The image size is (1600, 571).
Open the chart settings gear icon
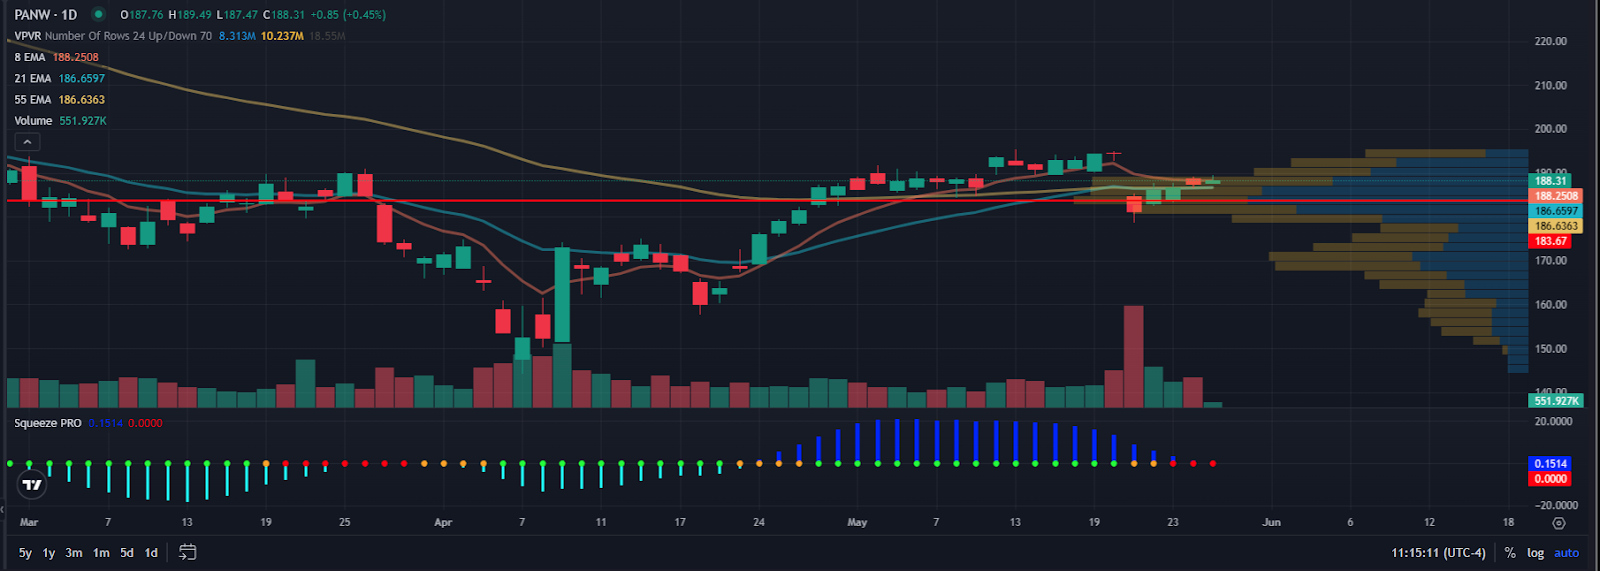click(x=1558, y=523)
